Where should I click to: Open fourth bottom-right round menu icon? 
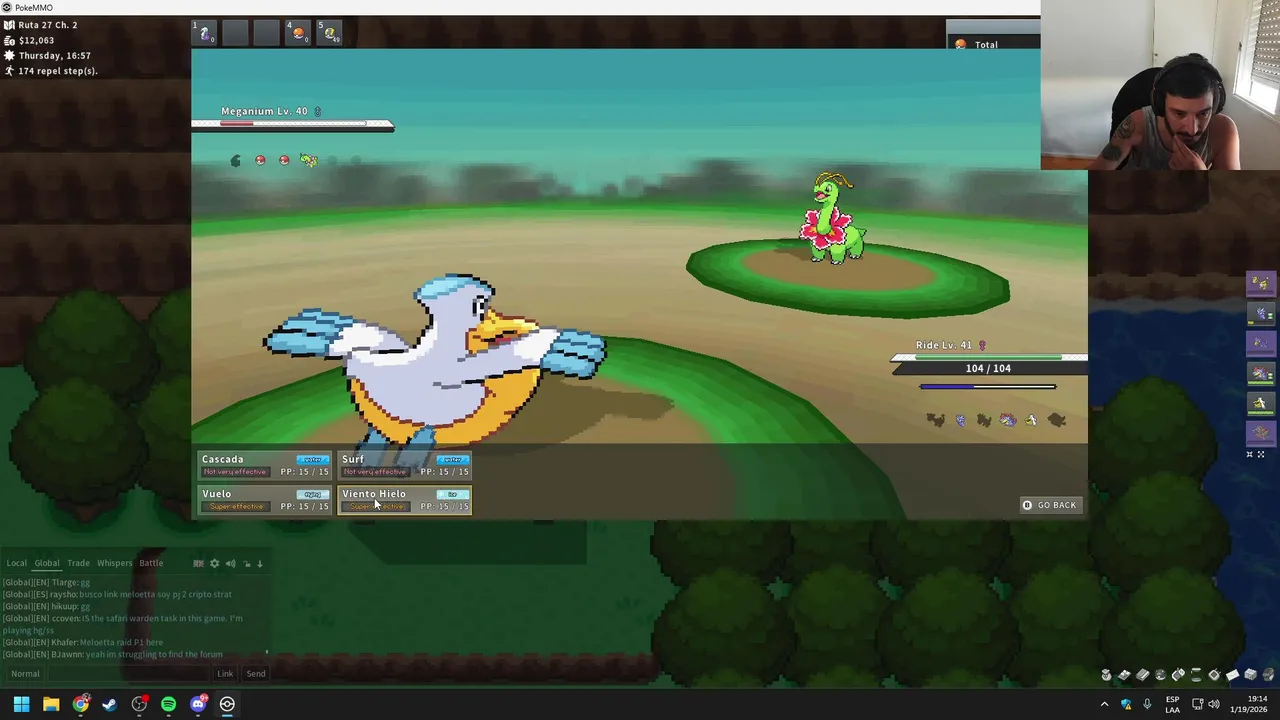coord(1161,675)
